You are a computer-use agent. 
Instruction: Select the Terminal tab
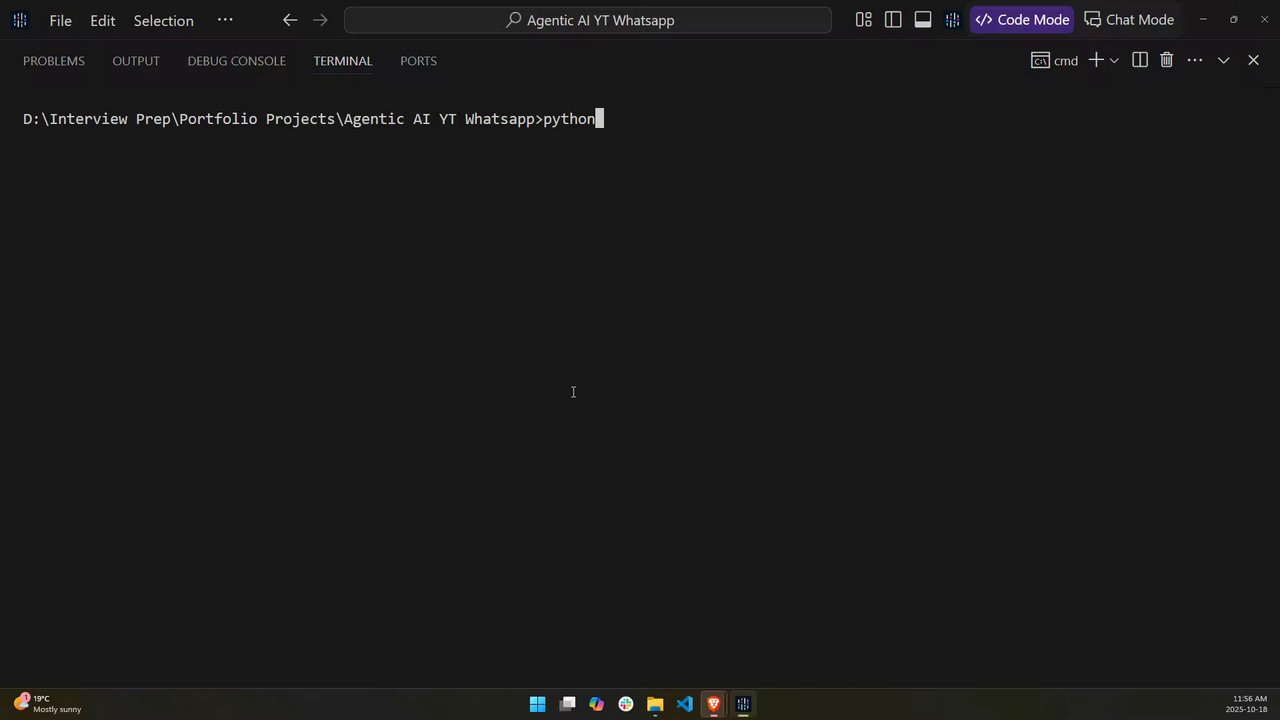(x=343, y=61)
